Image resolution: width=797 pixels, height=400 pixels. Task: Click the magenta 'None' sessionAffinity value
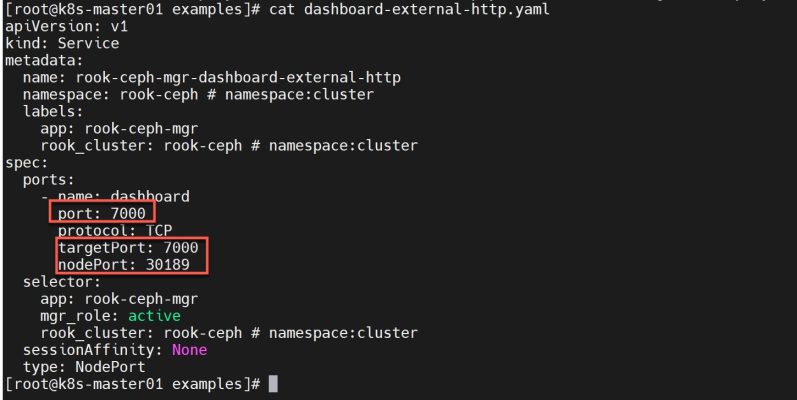[x=189, y=350]
